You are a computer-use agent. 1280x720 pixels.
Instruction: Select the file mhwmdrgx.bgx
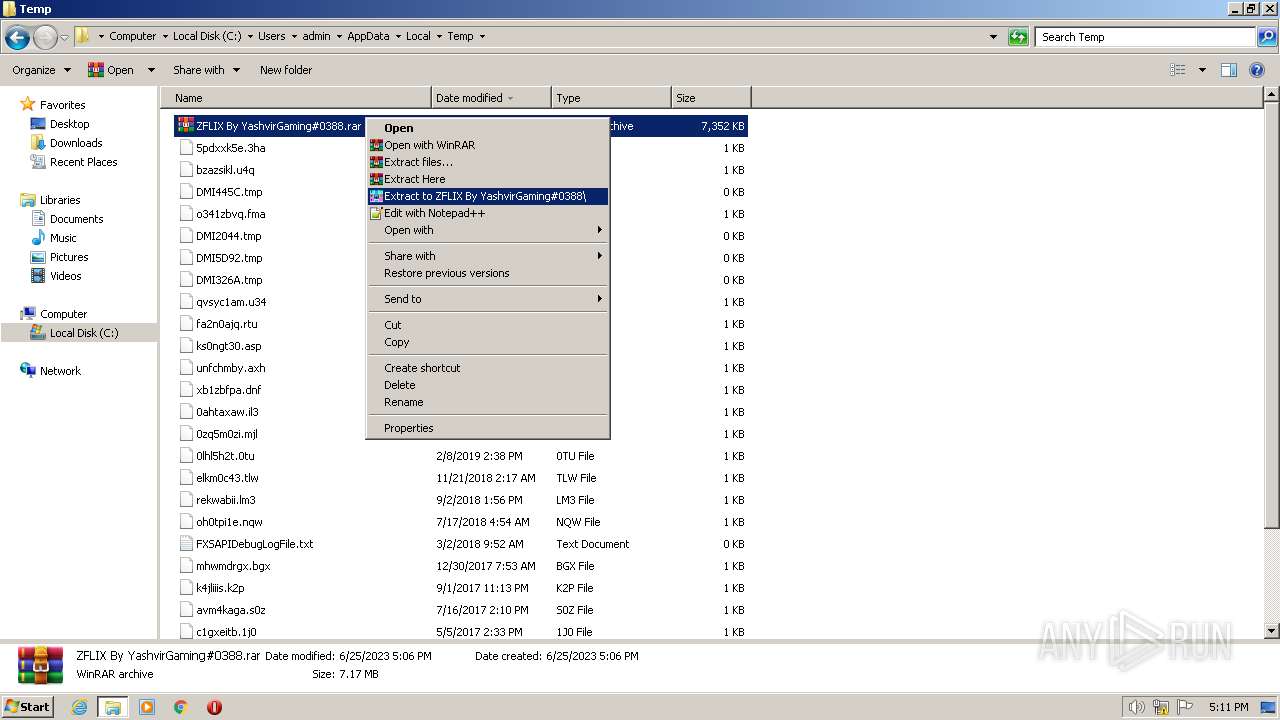[233, 566]
